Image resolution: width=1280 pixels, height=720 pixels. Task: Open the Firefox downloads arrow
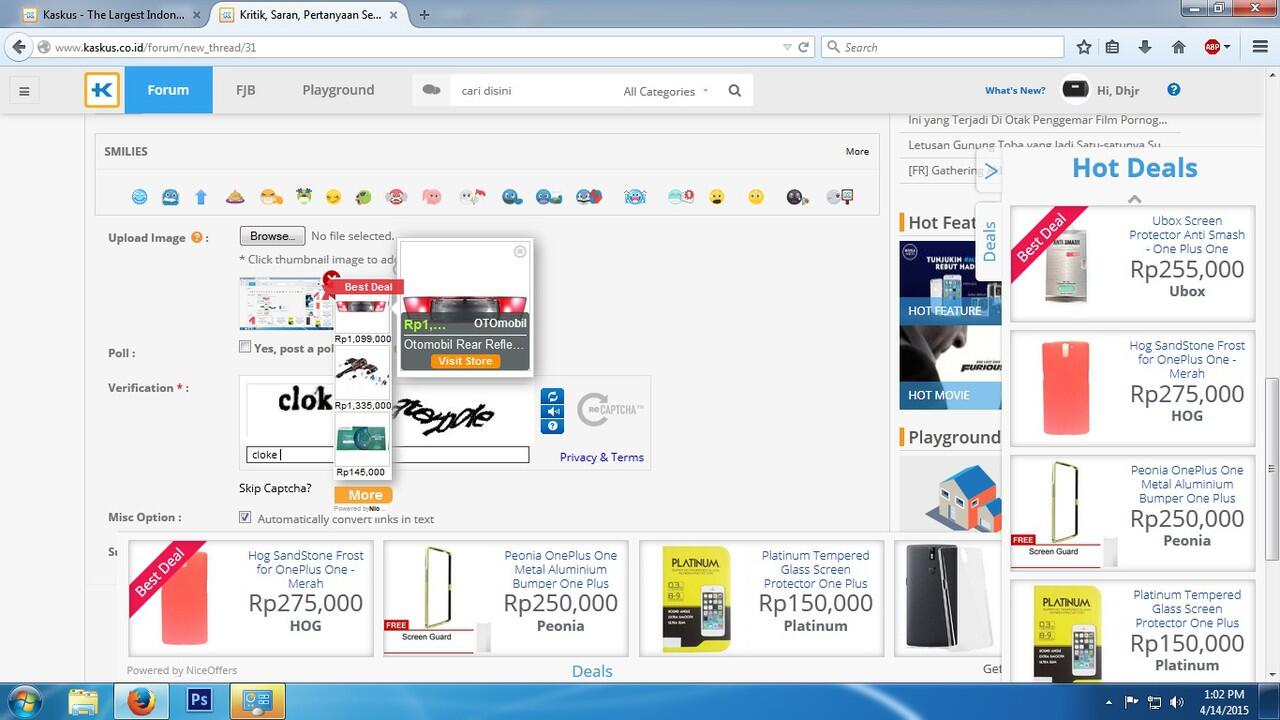[1146, 47]
